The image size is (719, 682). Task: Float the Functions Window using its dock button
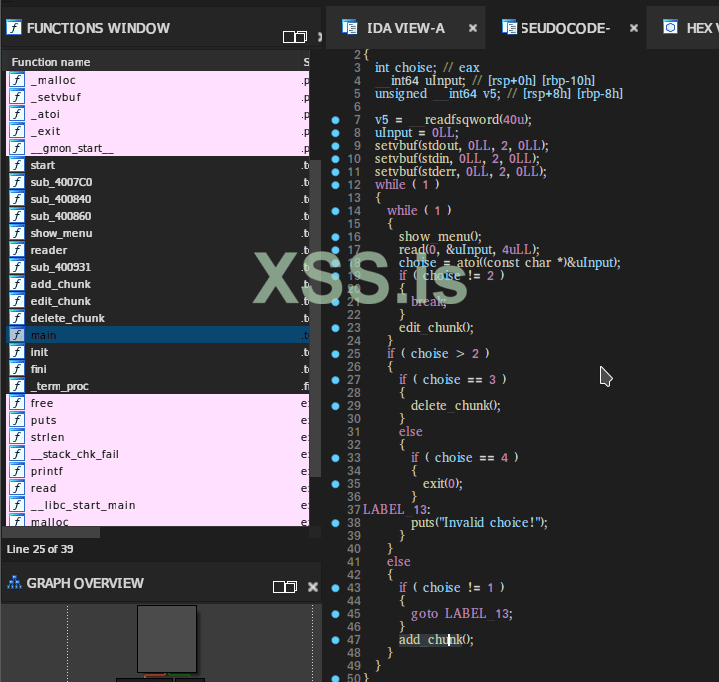coord(294,37)
